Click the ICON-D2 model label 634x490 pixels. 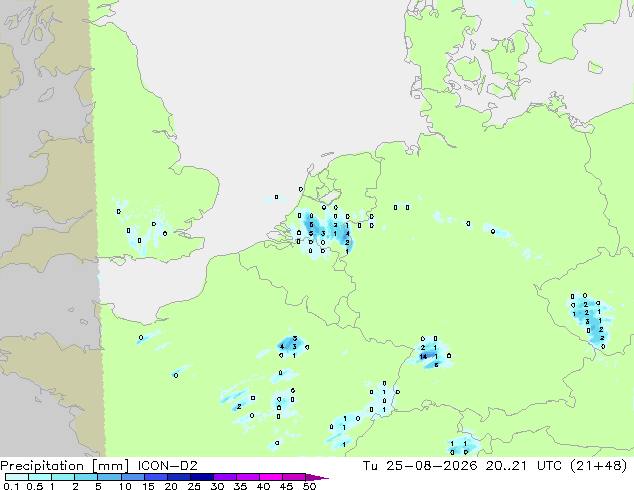pyautogui.click(x=167, y=466)
